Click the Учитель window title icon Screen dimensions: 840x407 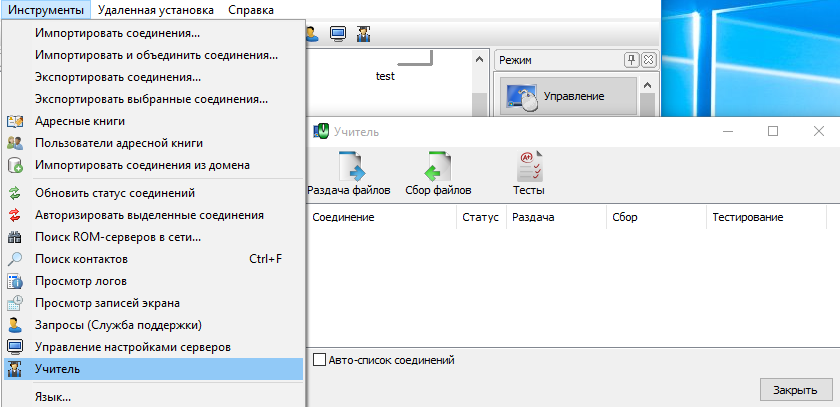click(x=321, y=131)
